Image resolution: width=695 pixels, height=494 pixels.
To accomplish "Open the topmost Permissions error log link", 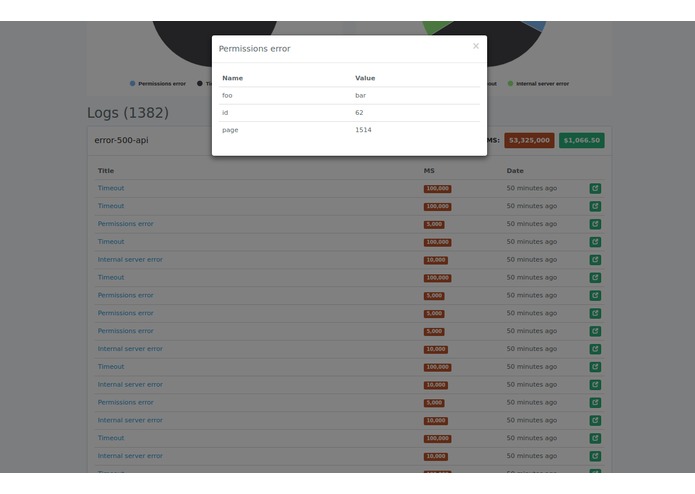I will click(125, 224).
